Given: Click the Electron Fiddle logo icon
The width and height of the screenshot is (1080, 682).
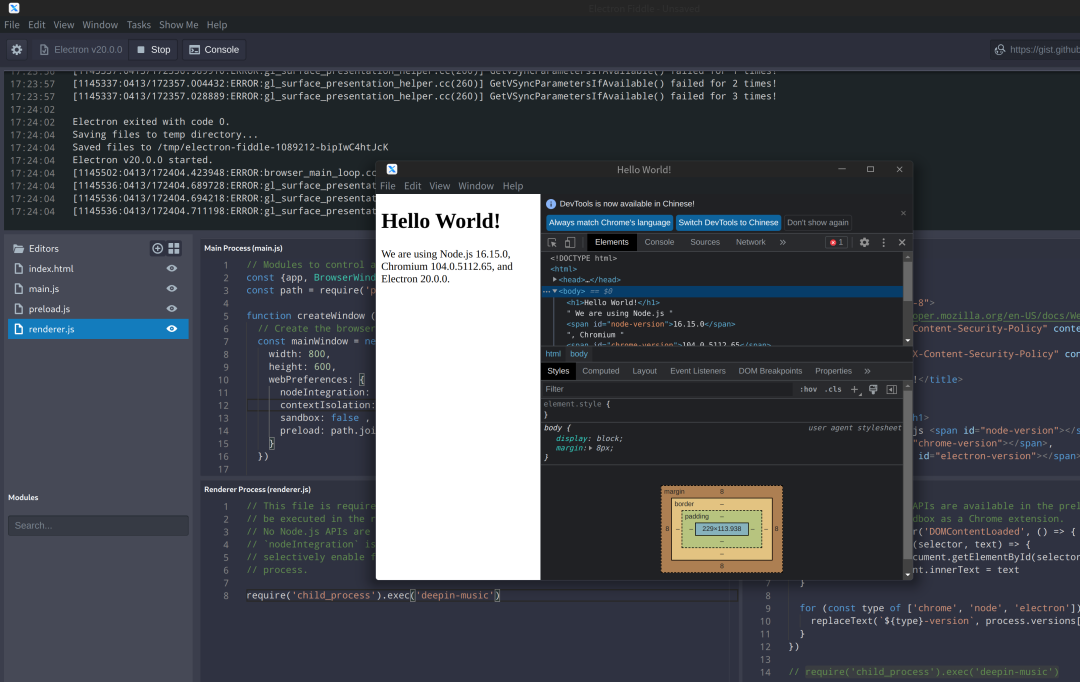Looking at the screenshot, I should tap(14, 8).
